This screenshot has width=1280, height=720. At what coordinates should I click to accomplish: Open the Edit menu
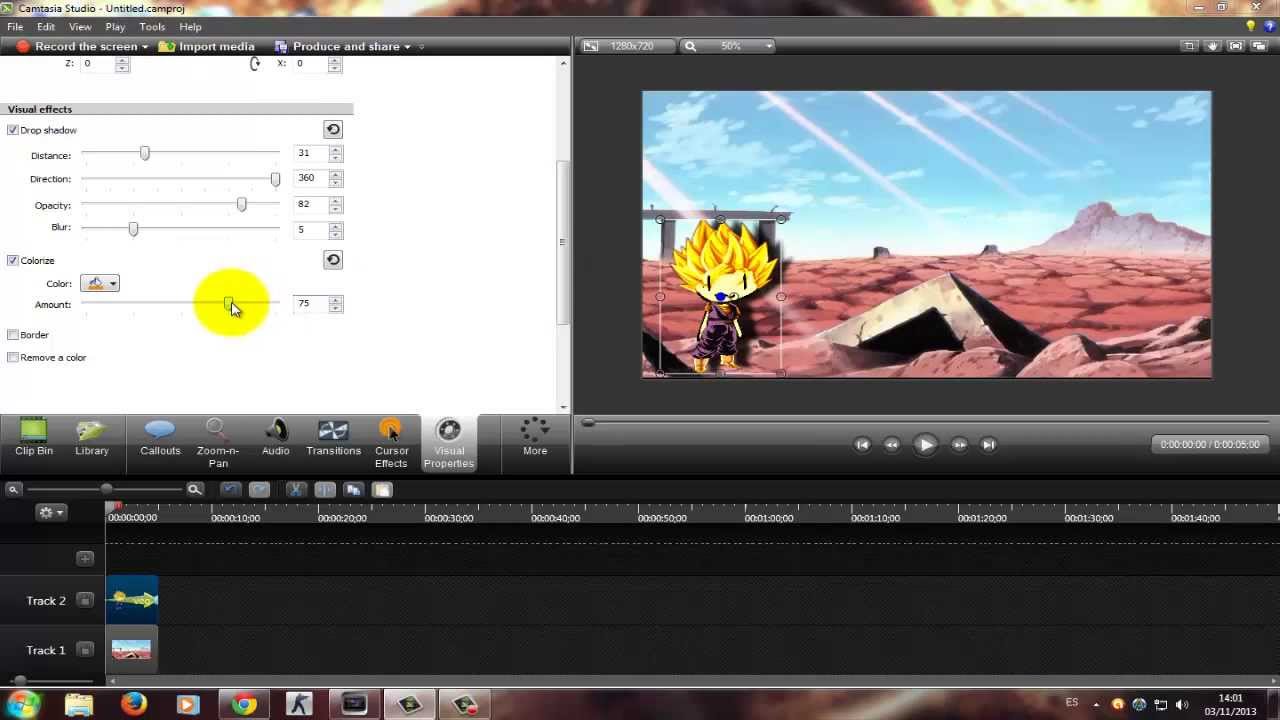[x=46, y=27]
